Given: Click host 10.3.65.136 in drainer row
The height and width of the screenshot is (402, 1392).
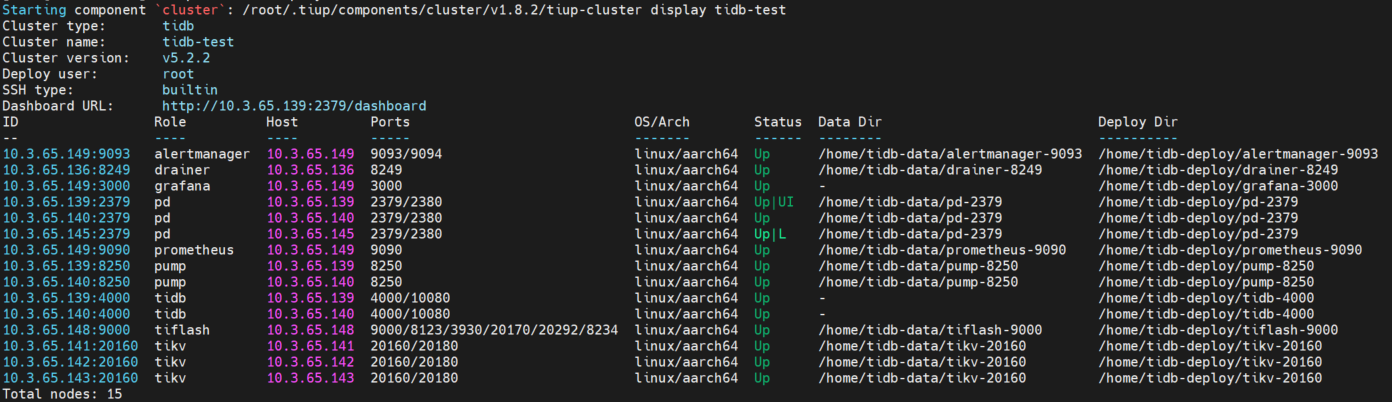Looking at the screenshot, I should tap(310, 170).
